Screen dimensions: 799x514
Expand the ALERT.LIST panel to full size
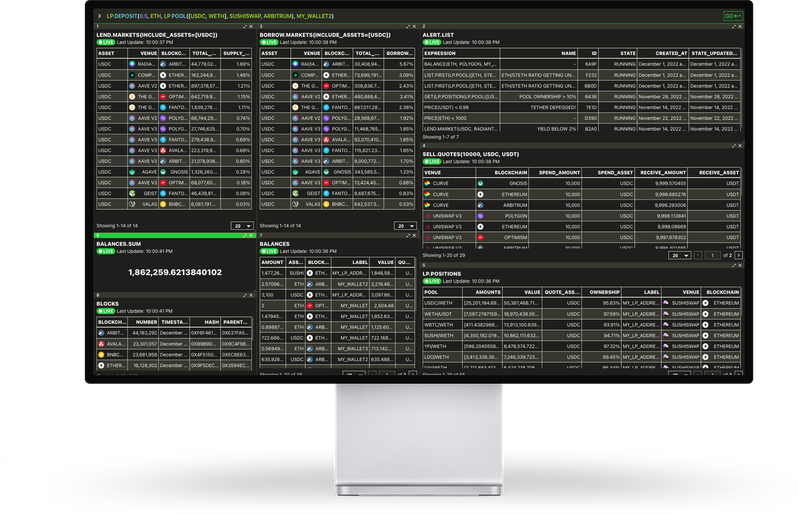tap(734, 26)
